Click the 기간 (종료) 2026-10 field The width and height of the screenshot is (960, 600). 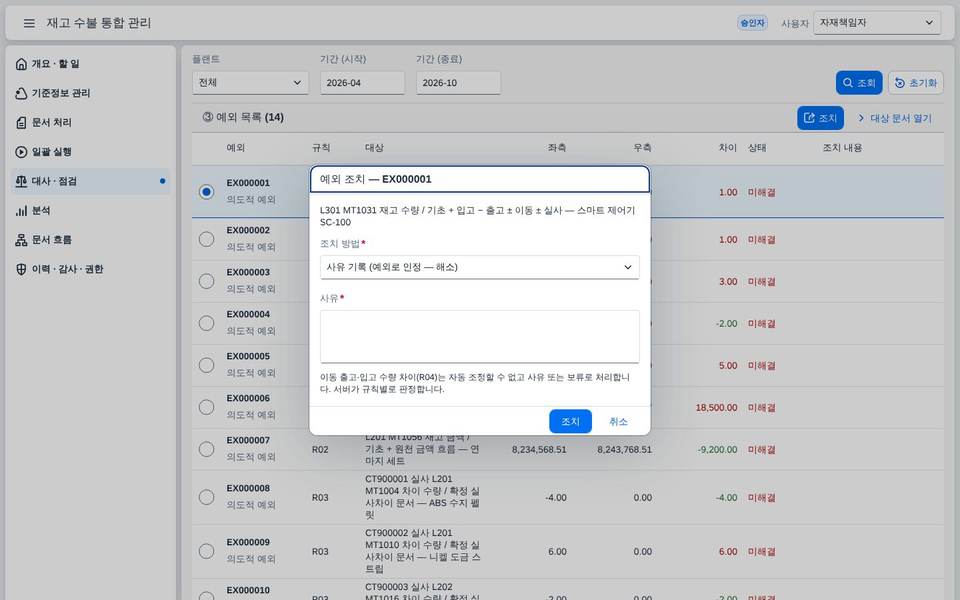tap(459, 83)
